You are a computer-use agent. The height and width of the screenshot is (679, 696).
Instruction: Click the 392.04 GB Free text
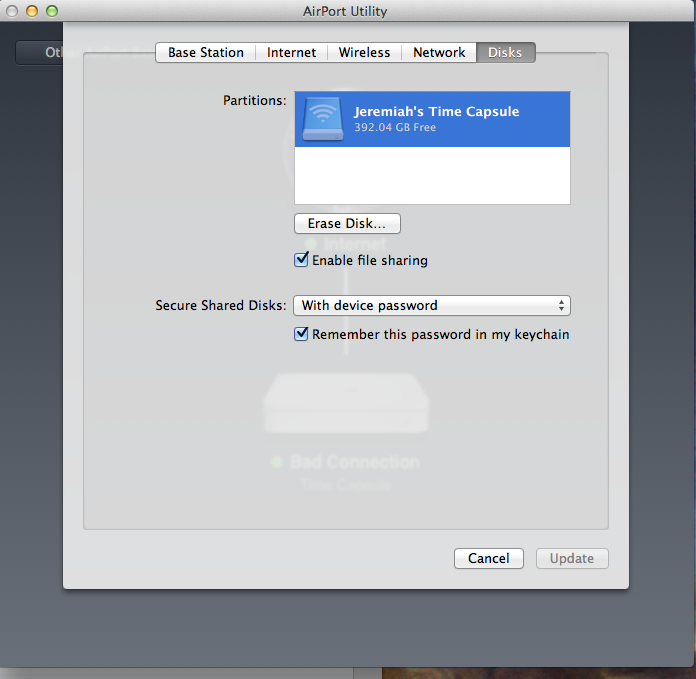[x=395, y=127]
